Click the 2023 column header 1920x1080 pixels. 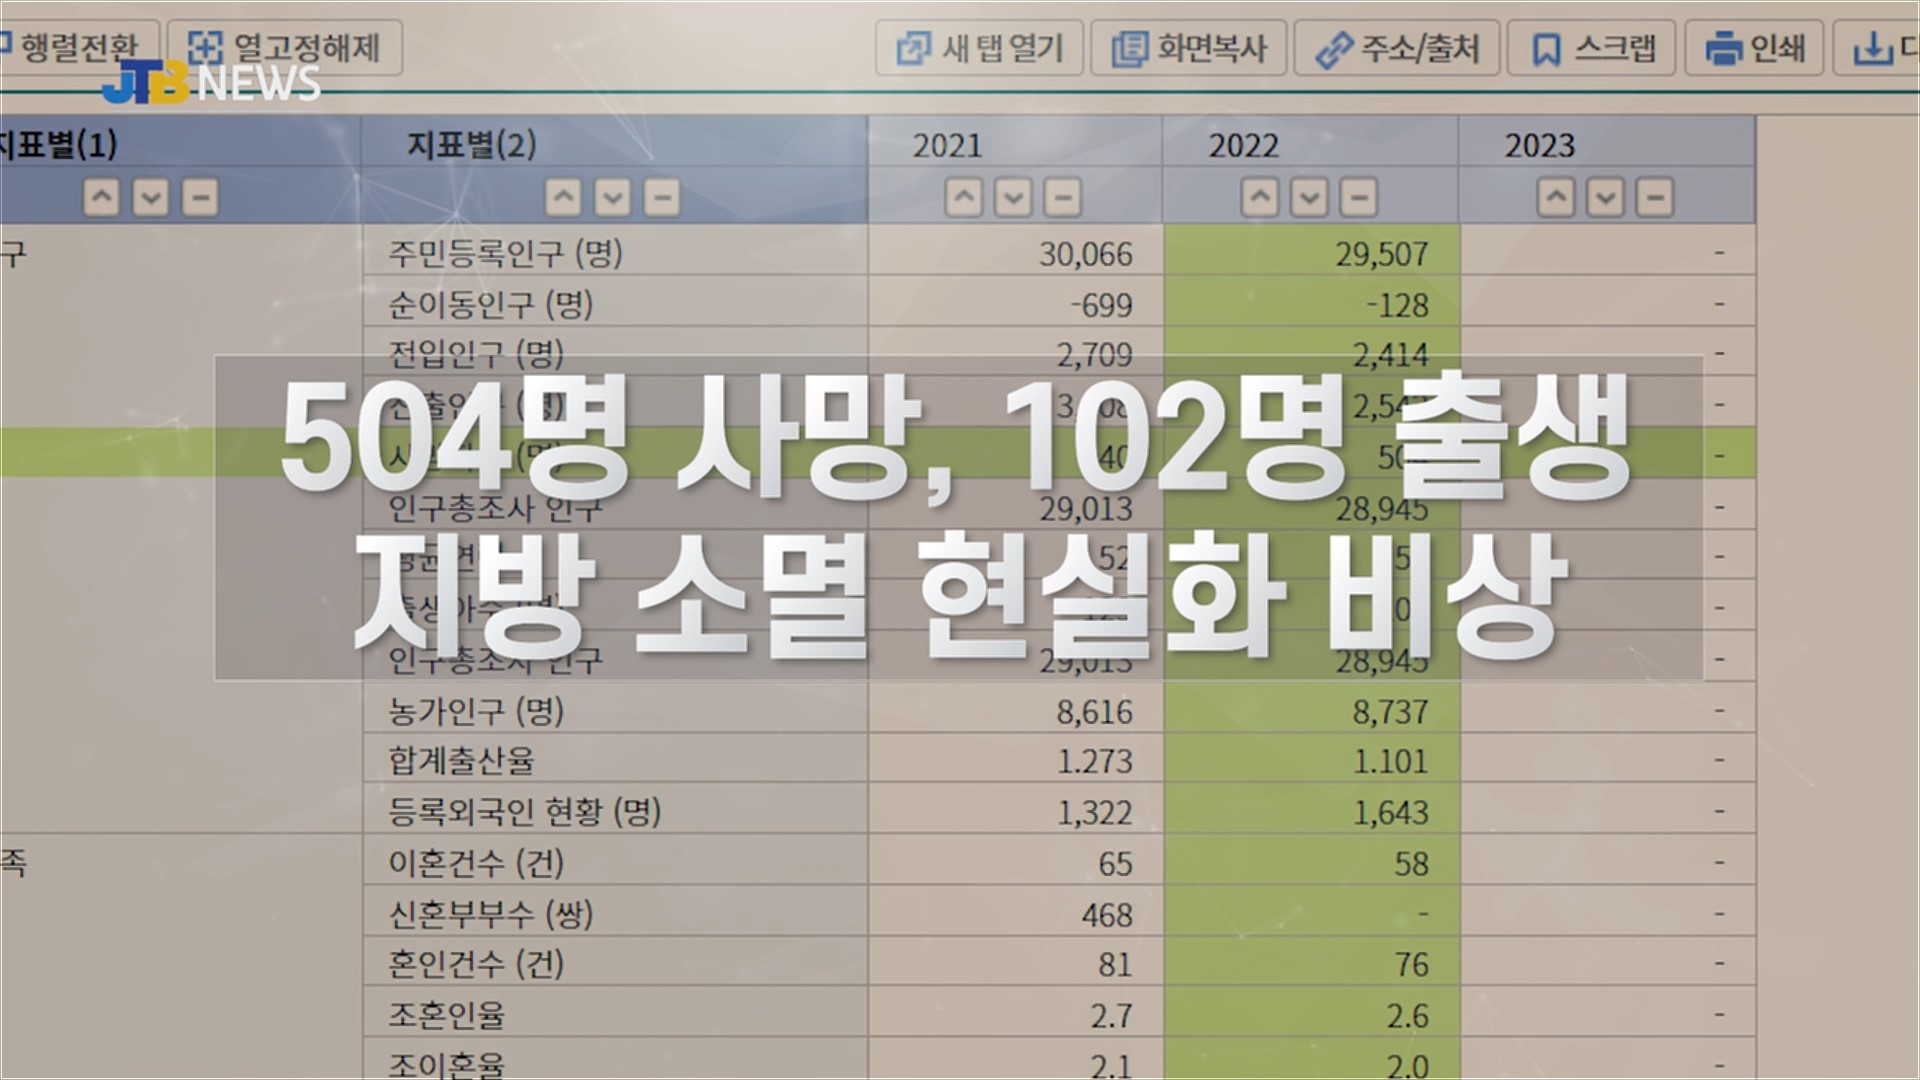coord(1540,146)
